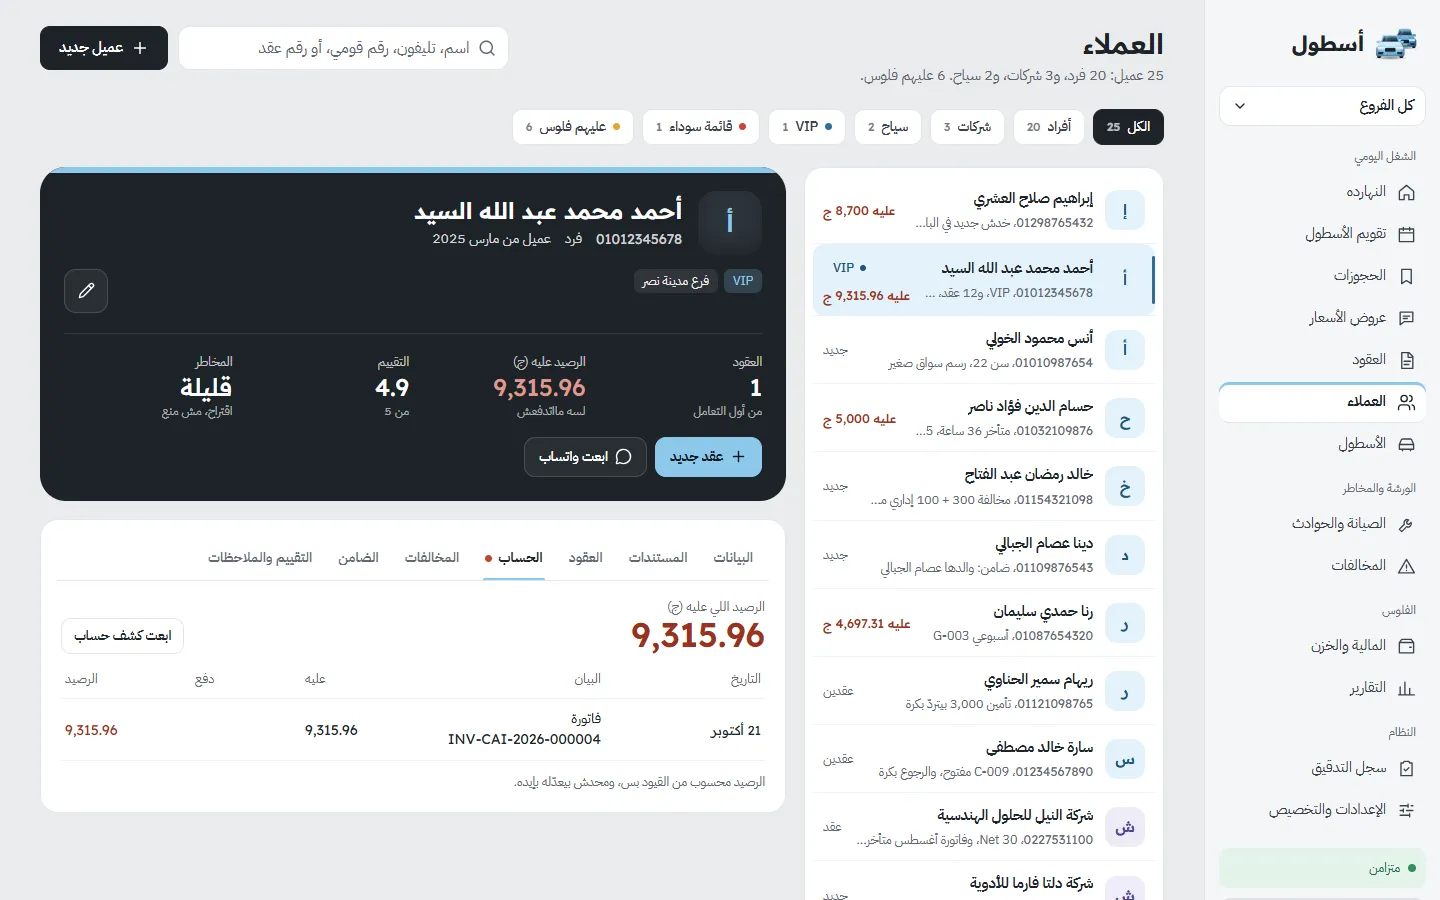Image resolution: width=1440 pixels, height=900 pixels.
Task: Click the pencil edit icon on customer card
Action: click(x=86, y=291)
